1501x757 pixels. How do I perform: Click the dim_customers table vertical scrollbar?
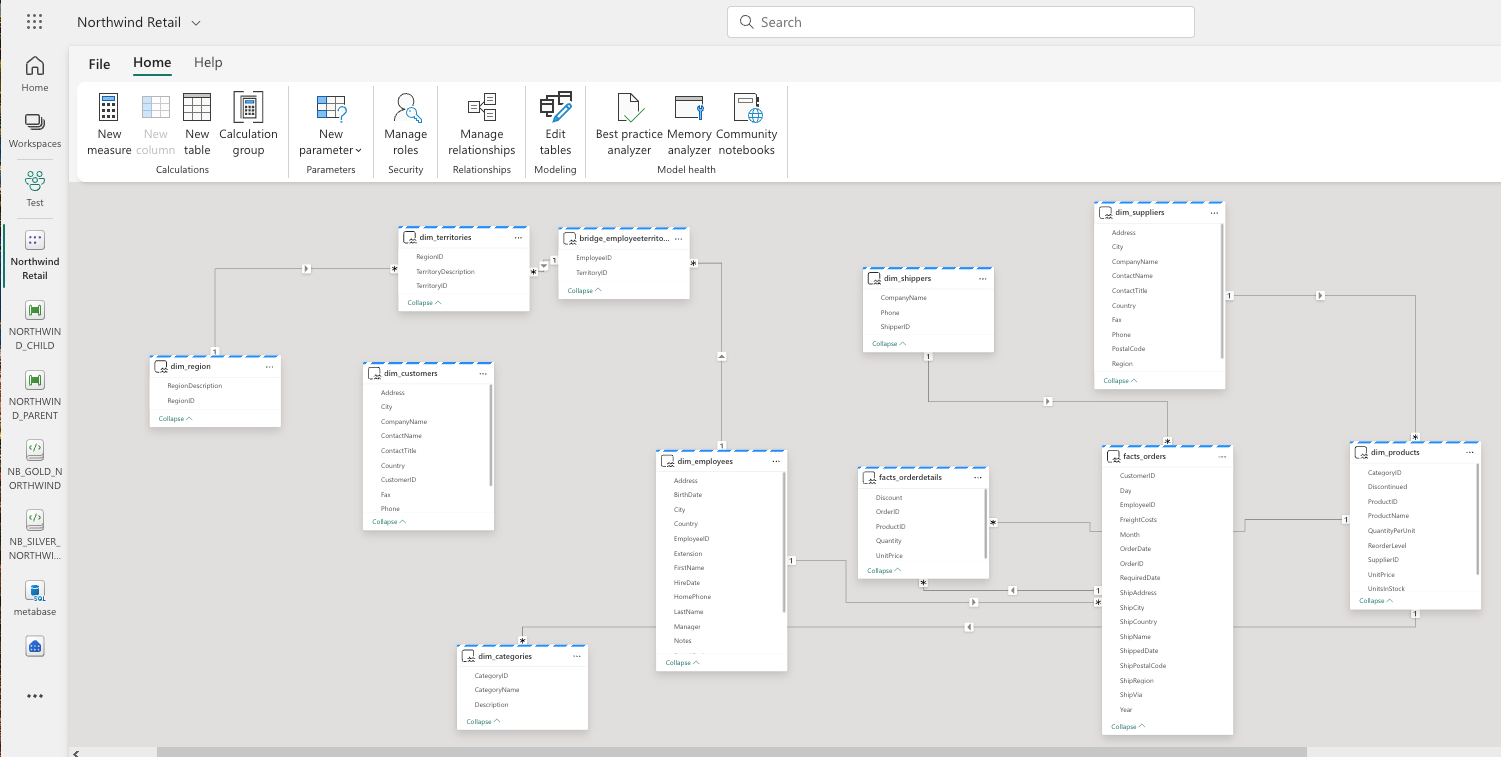(491, 436)
